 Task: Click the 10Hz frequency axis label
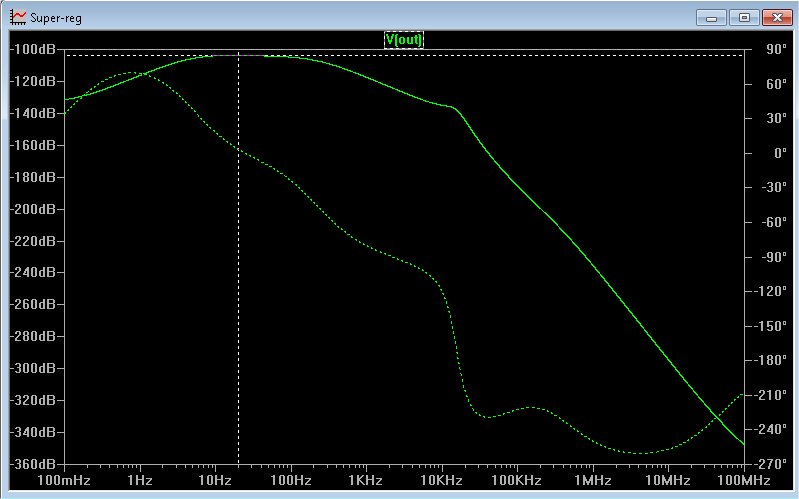(215, 480)
